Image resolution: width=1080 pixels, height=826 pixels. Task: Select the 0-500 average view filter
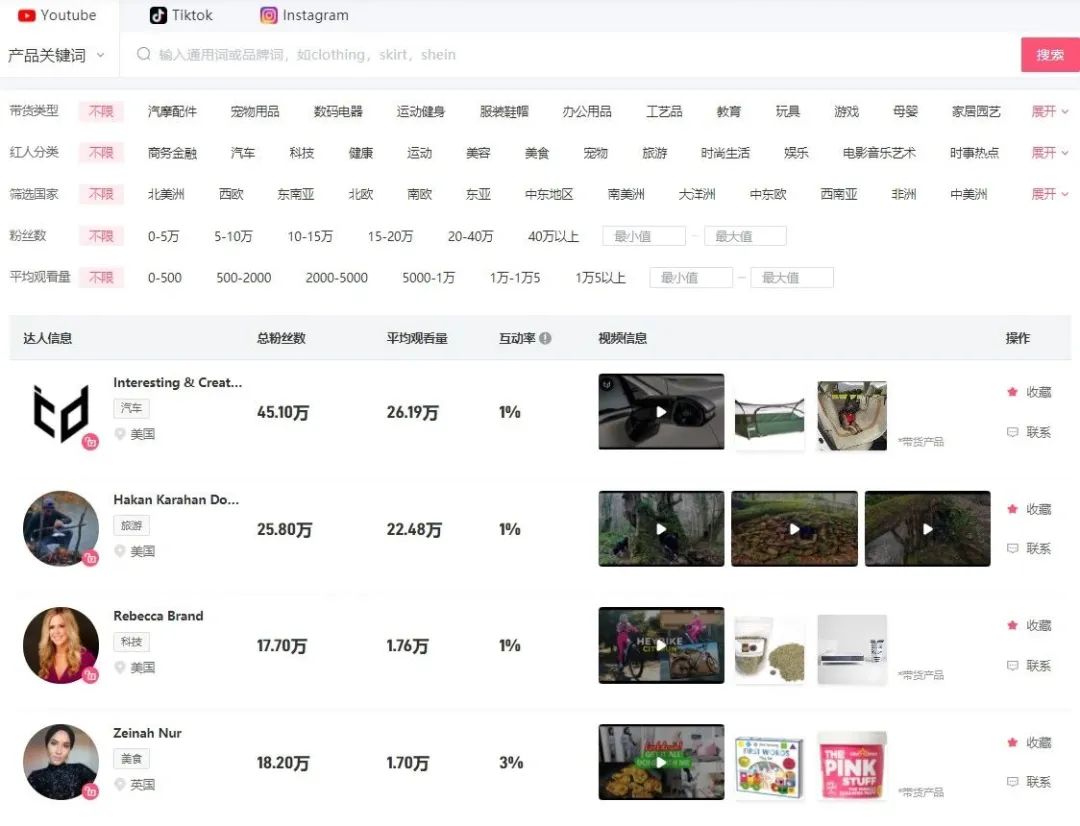(164, 278)
